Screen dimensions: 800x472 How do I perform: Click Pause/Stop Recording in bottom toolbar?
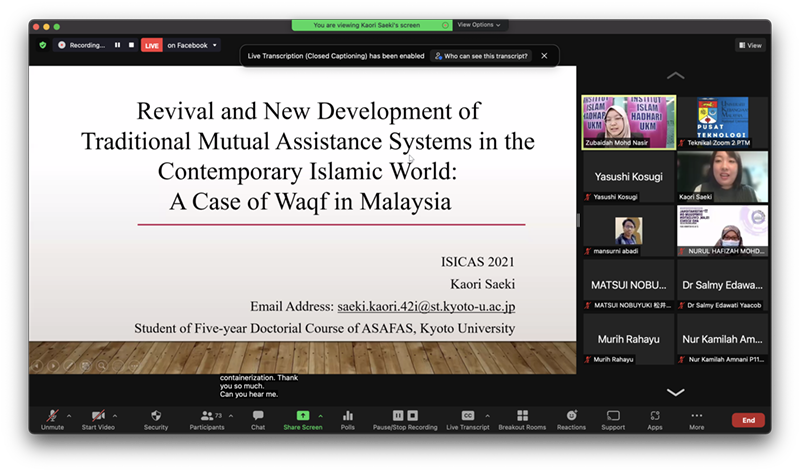405,418
